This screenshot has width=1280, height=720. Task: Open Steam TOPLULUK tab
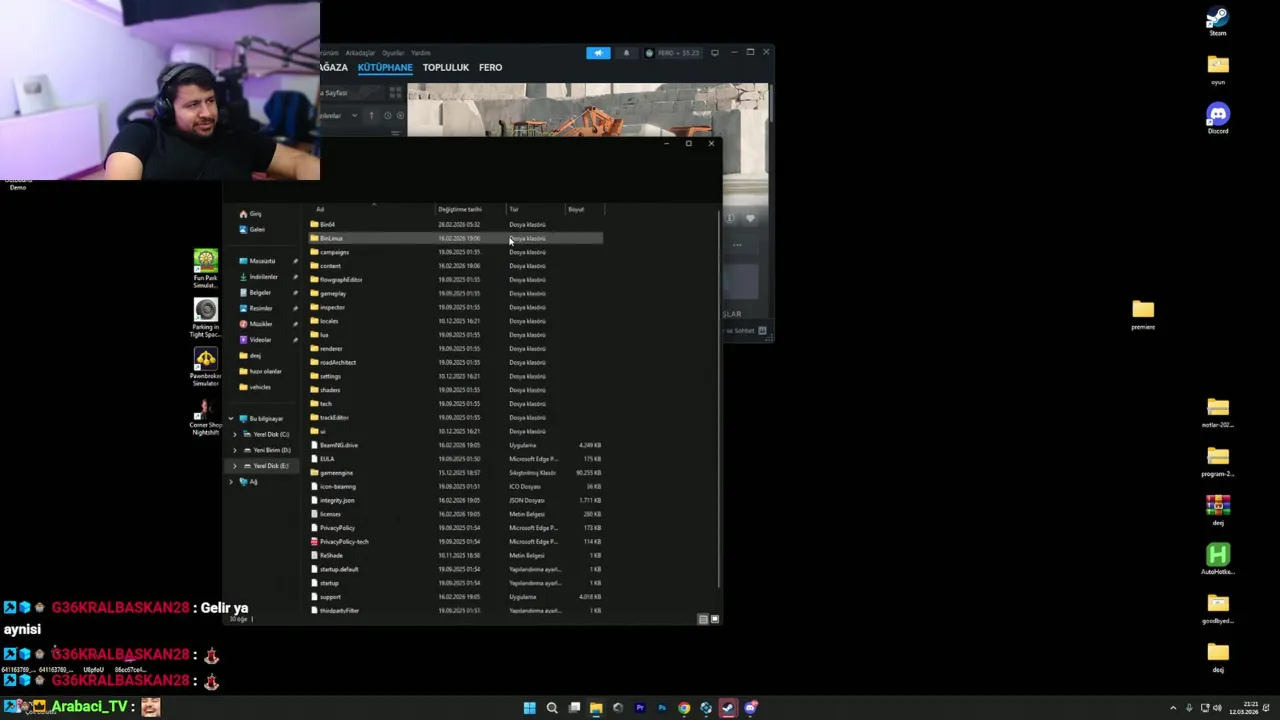[446, 67]
